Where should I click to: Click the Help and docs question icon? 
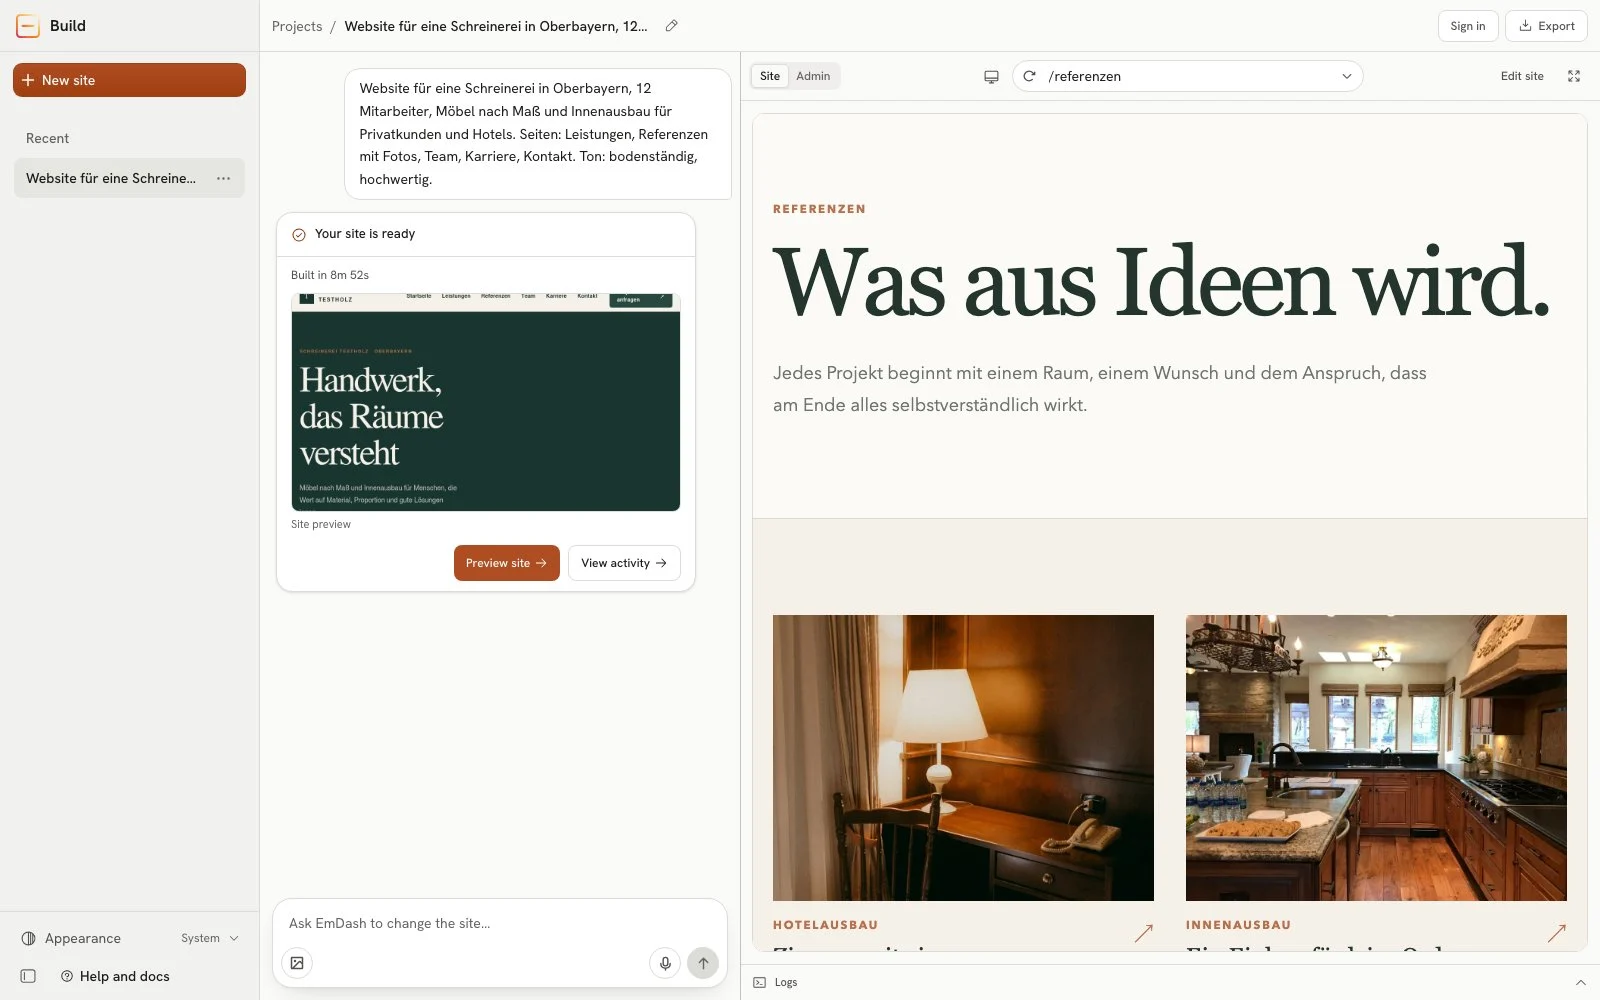tap(67, 976)
